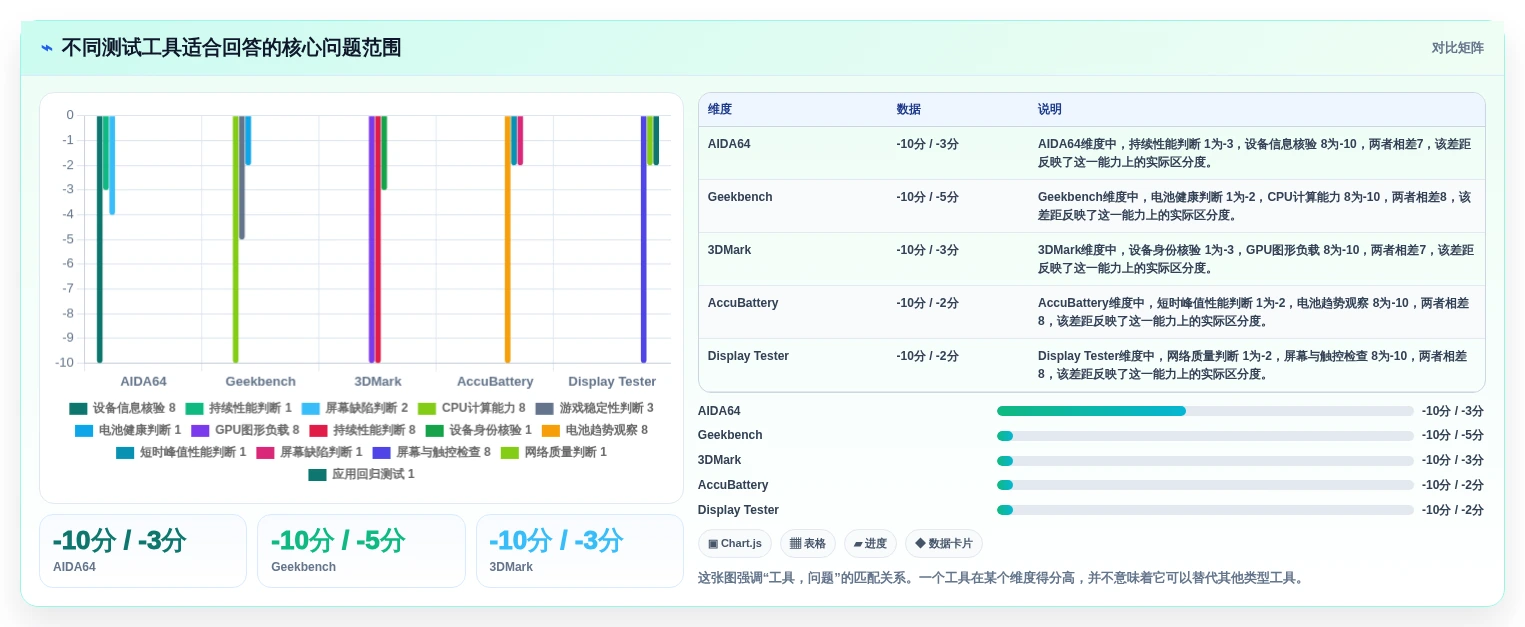Toggle the GPU图形负载 8 legend item
The height and width of the screenshot is (627, 1525).
tap(245, 430)
